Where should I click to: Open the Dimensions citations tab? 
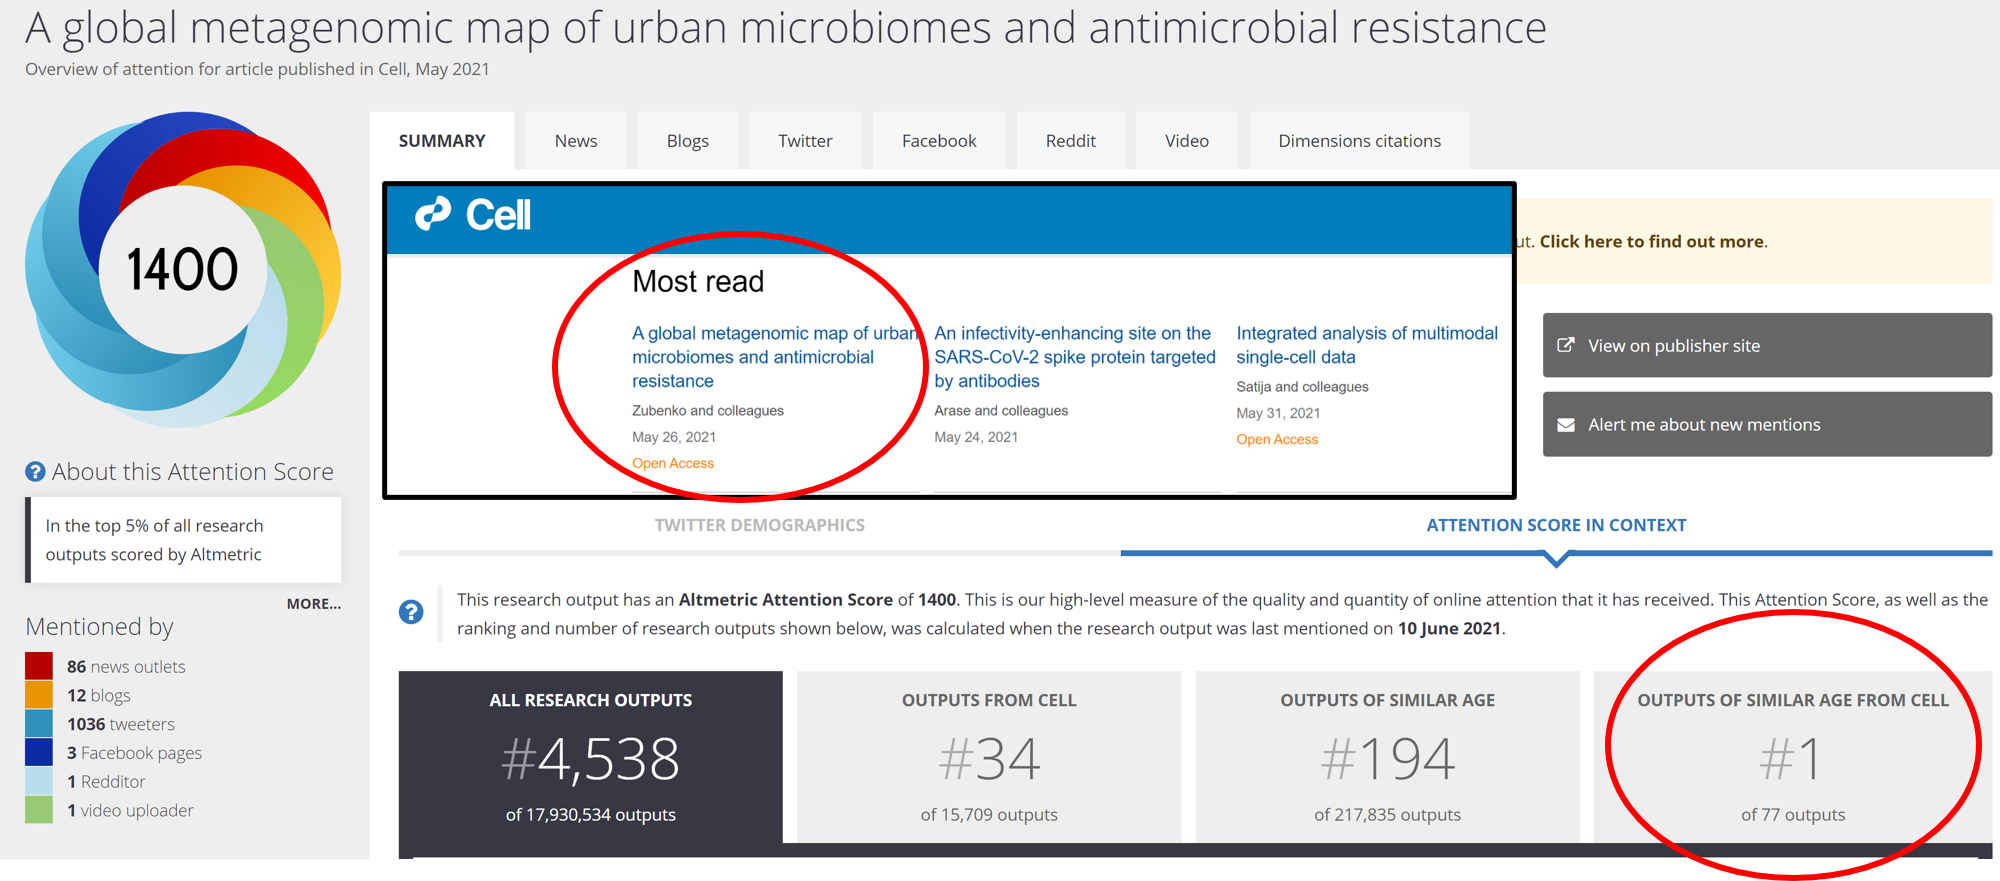coord(1359,141)
